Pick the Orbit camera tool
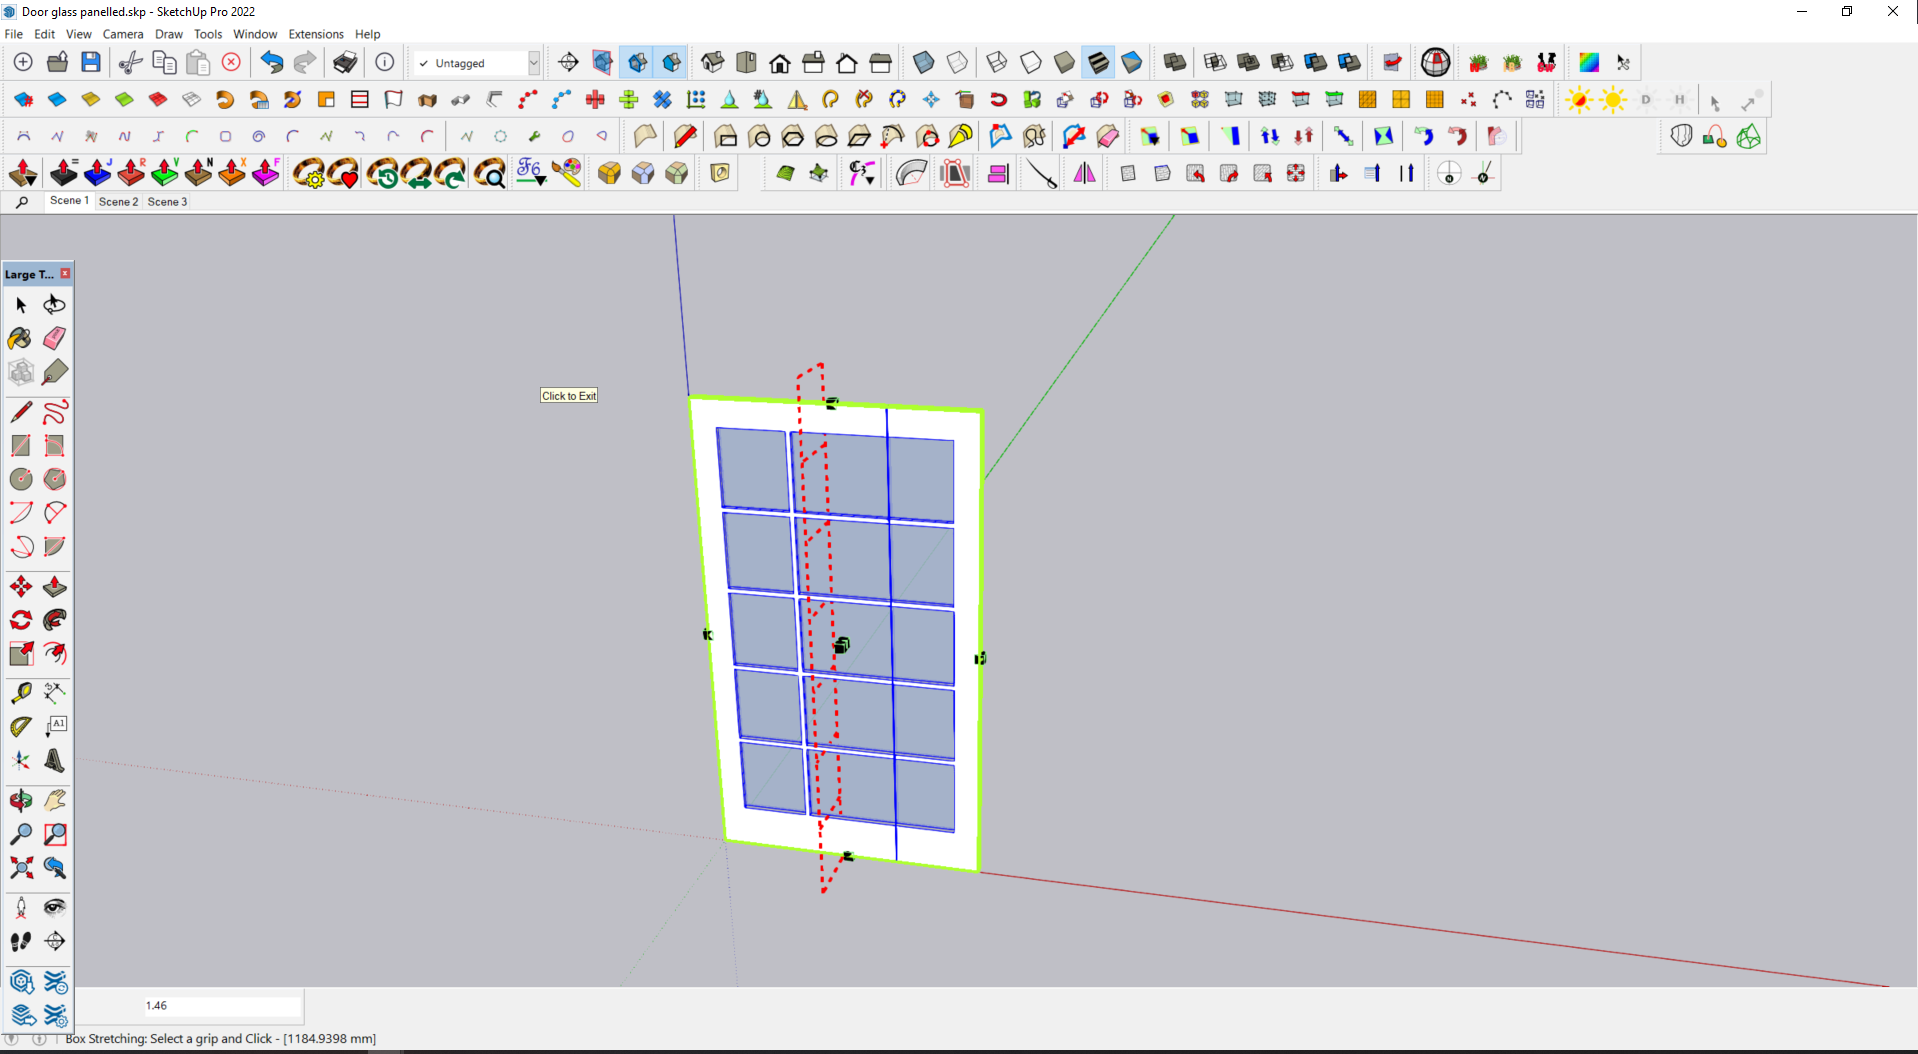This screenshot has width=1918, height=1054. [20, 800]
